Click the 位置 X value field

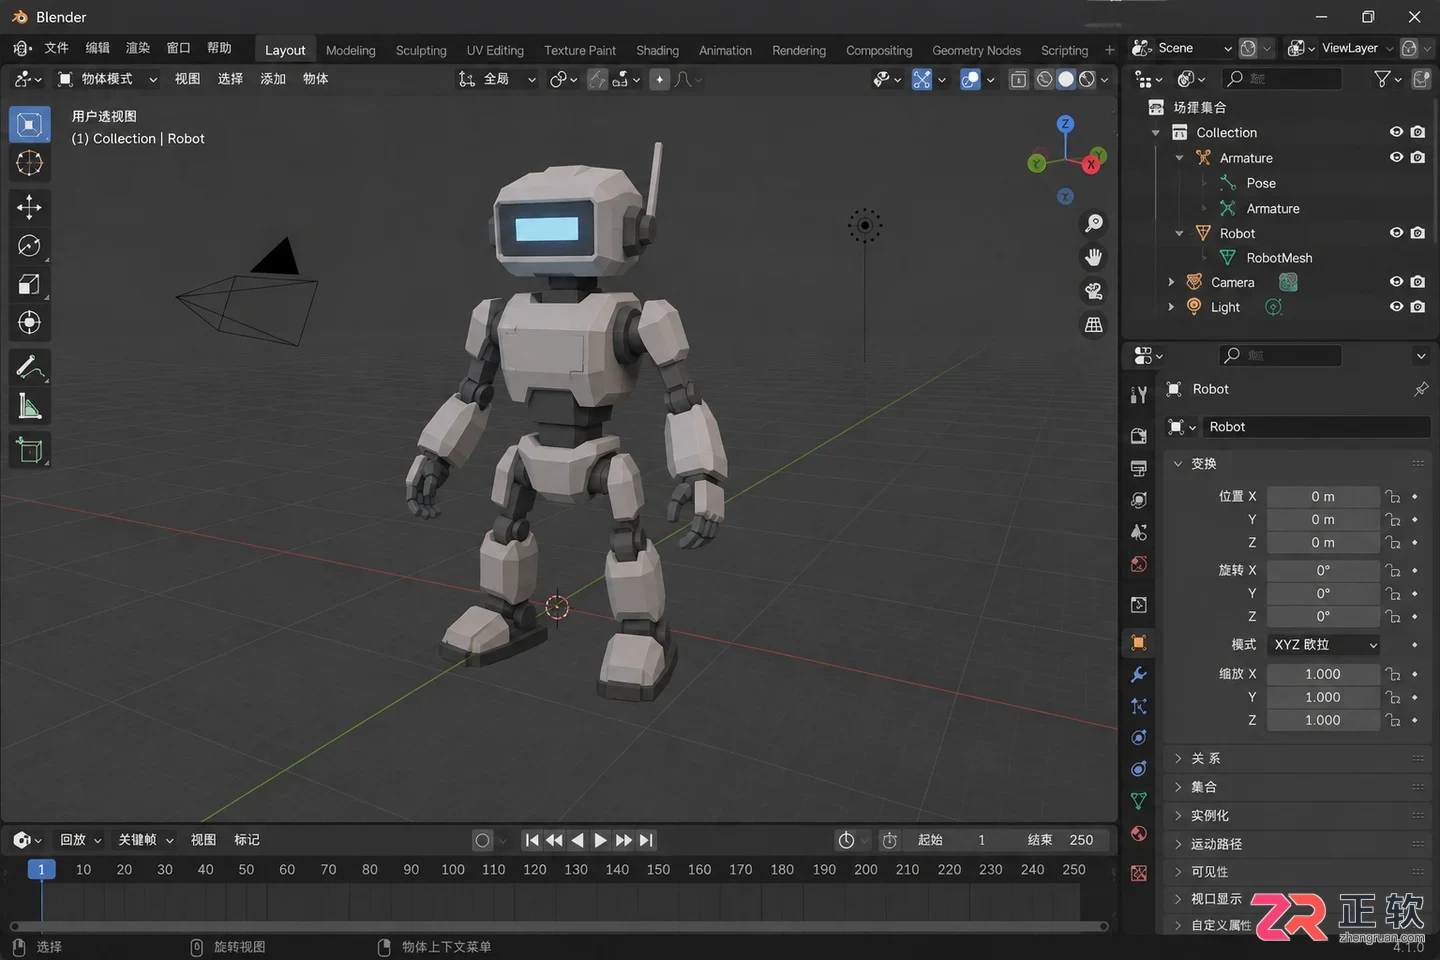point(1323,497)
